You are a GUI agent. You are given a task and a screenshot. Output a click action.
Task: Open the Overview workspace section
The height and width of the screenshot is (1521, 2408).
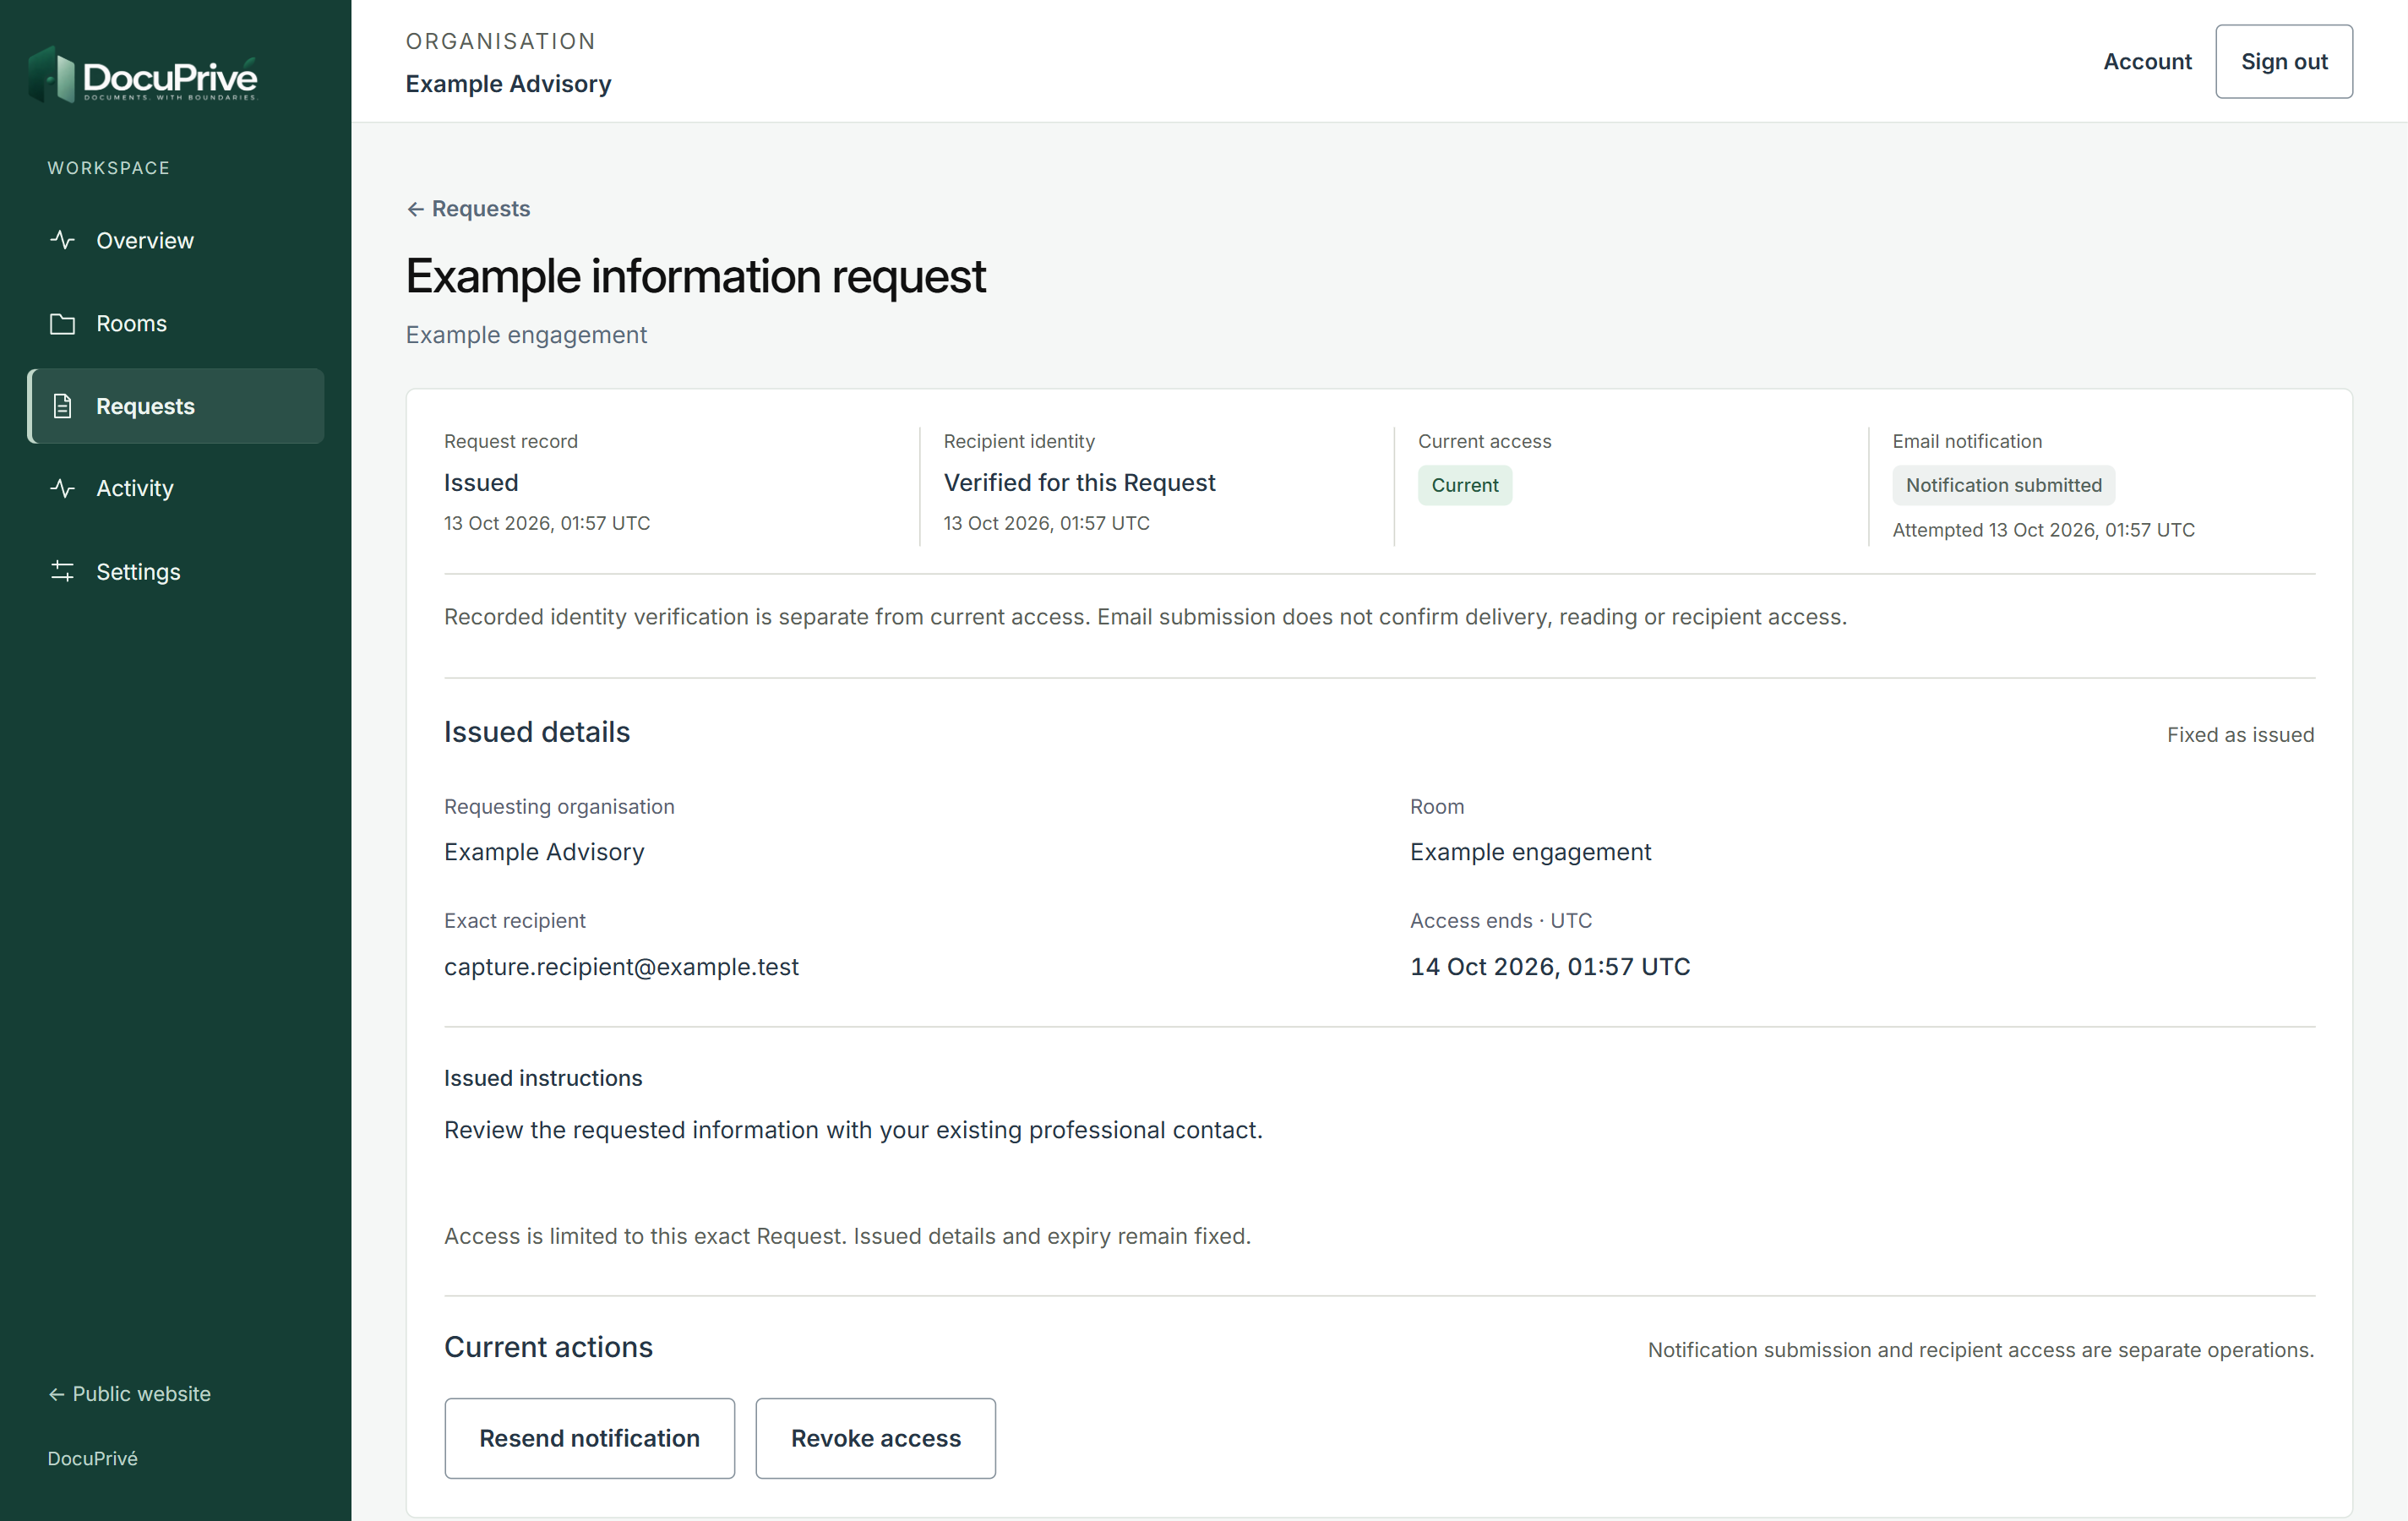click(175, 240)
